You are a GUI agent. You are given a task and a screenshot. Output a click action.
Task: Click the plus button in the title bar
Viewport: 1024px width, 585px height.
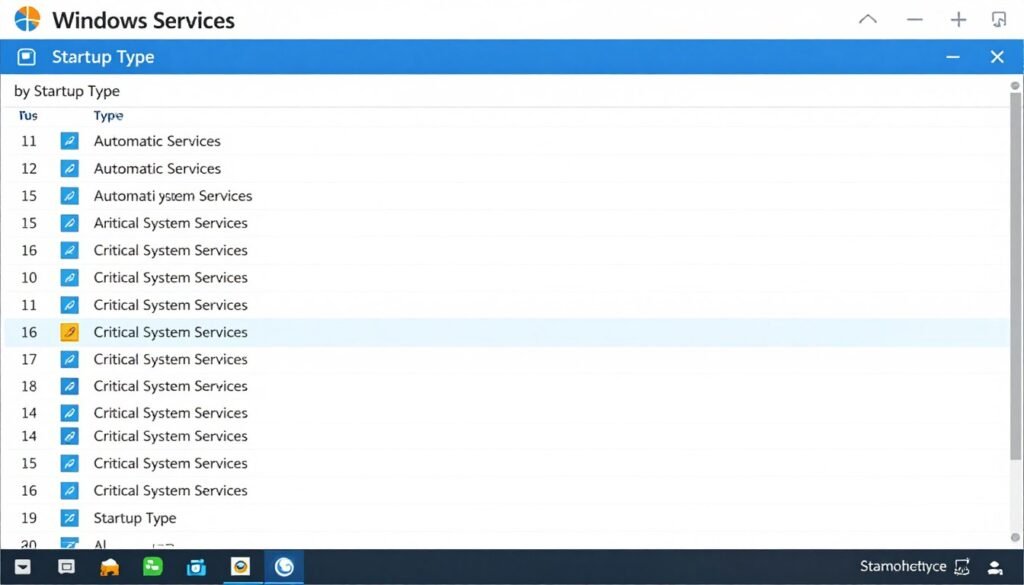pyautogui.click(x=958, y=18)
